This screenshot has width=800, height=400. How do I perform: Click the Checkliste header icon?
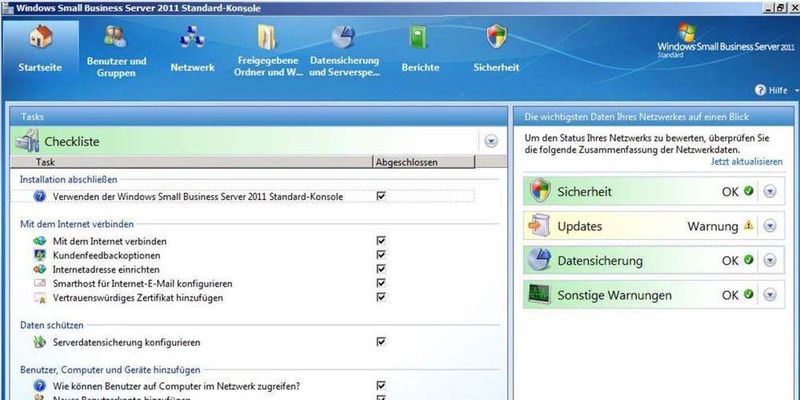click(28, 141)
